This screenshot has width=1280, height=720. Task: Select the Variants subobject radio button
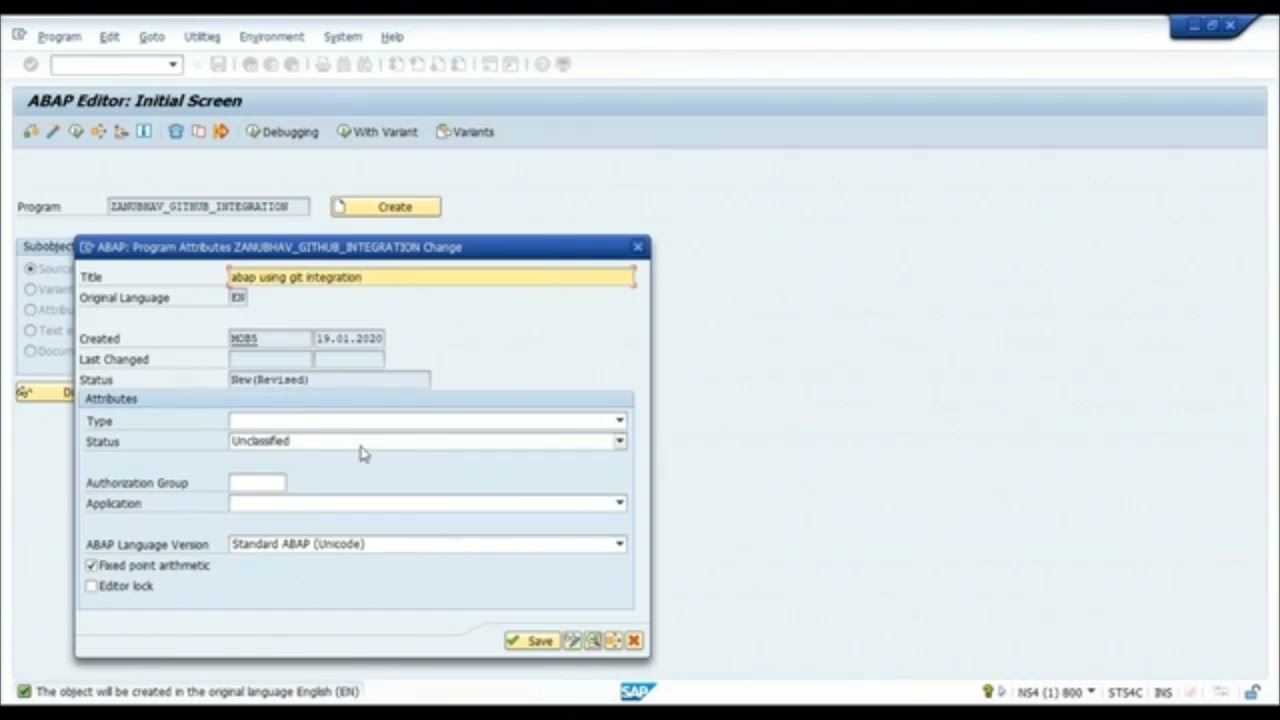(x=30, y=289)
